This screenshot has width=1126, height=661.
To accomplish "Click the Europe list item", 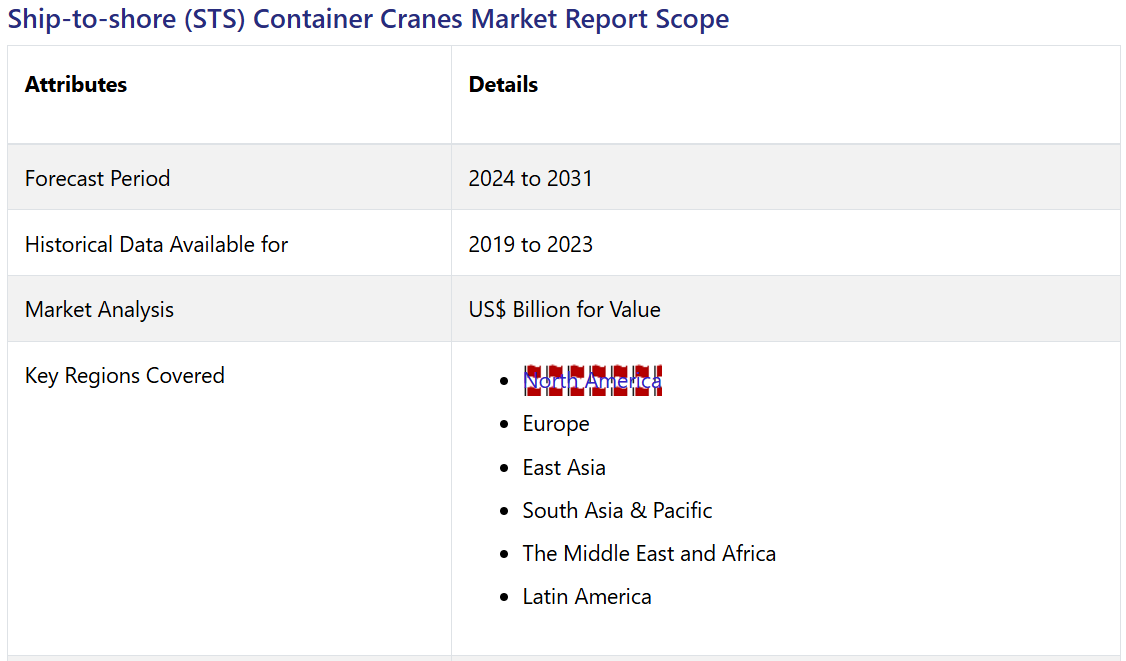I will 556,424.
